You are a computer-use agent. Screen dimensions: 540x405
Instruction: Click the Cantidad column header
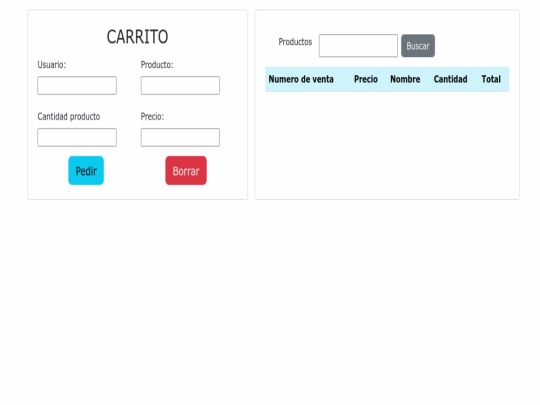(x=450, y=79)
